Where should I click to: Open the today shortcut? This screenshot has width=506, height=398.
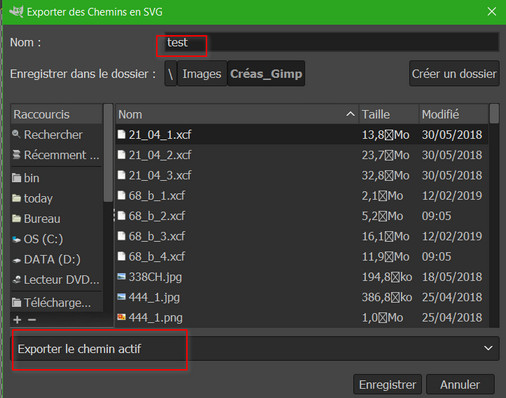[x=57, y=198]
